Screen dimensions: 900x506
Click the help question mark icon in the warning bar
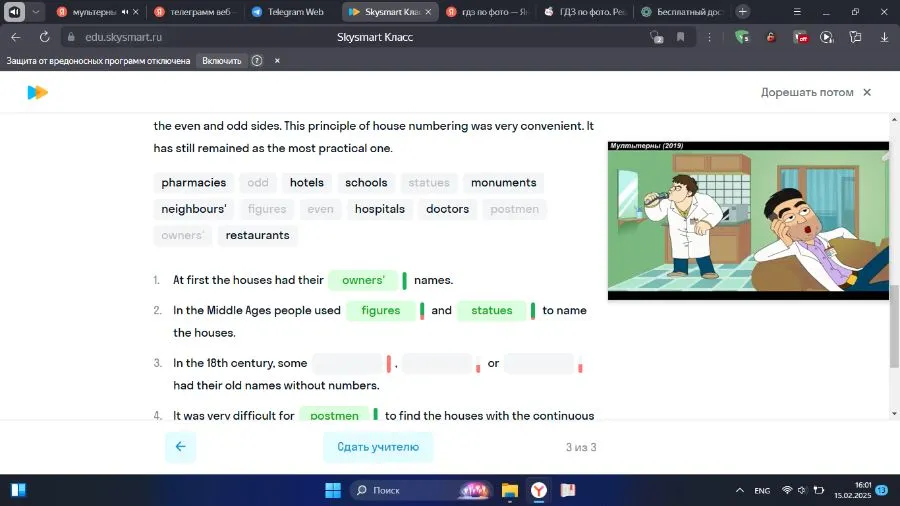click(257, 60)
